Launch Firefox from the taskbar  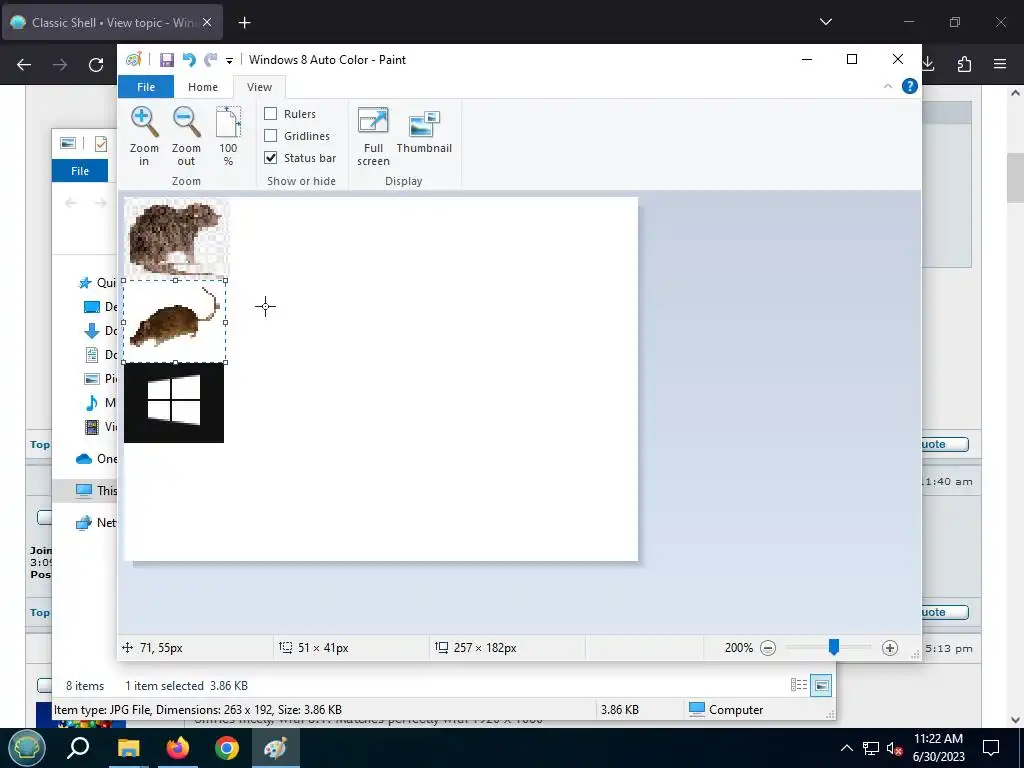(x=178, y=748)
